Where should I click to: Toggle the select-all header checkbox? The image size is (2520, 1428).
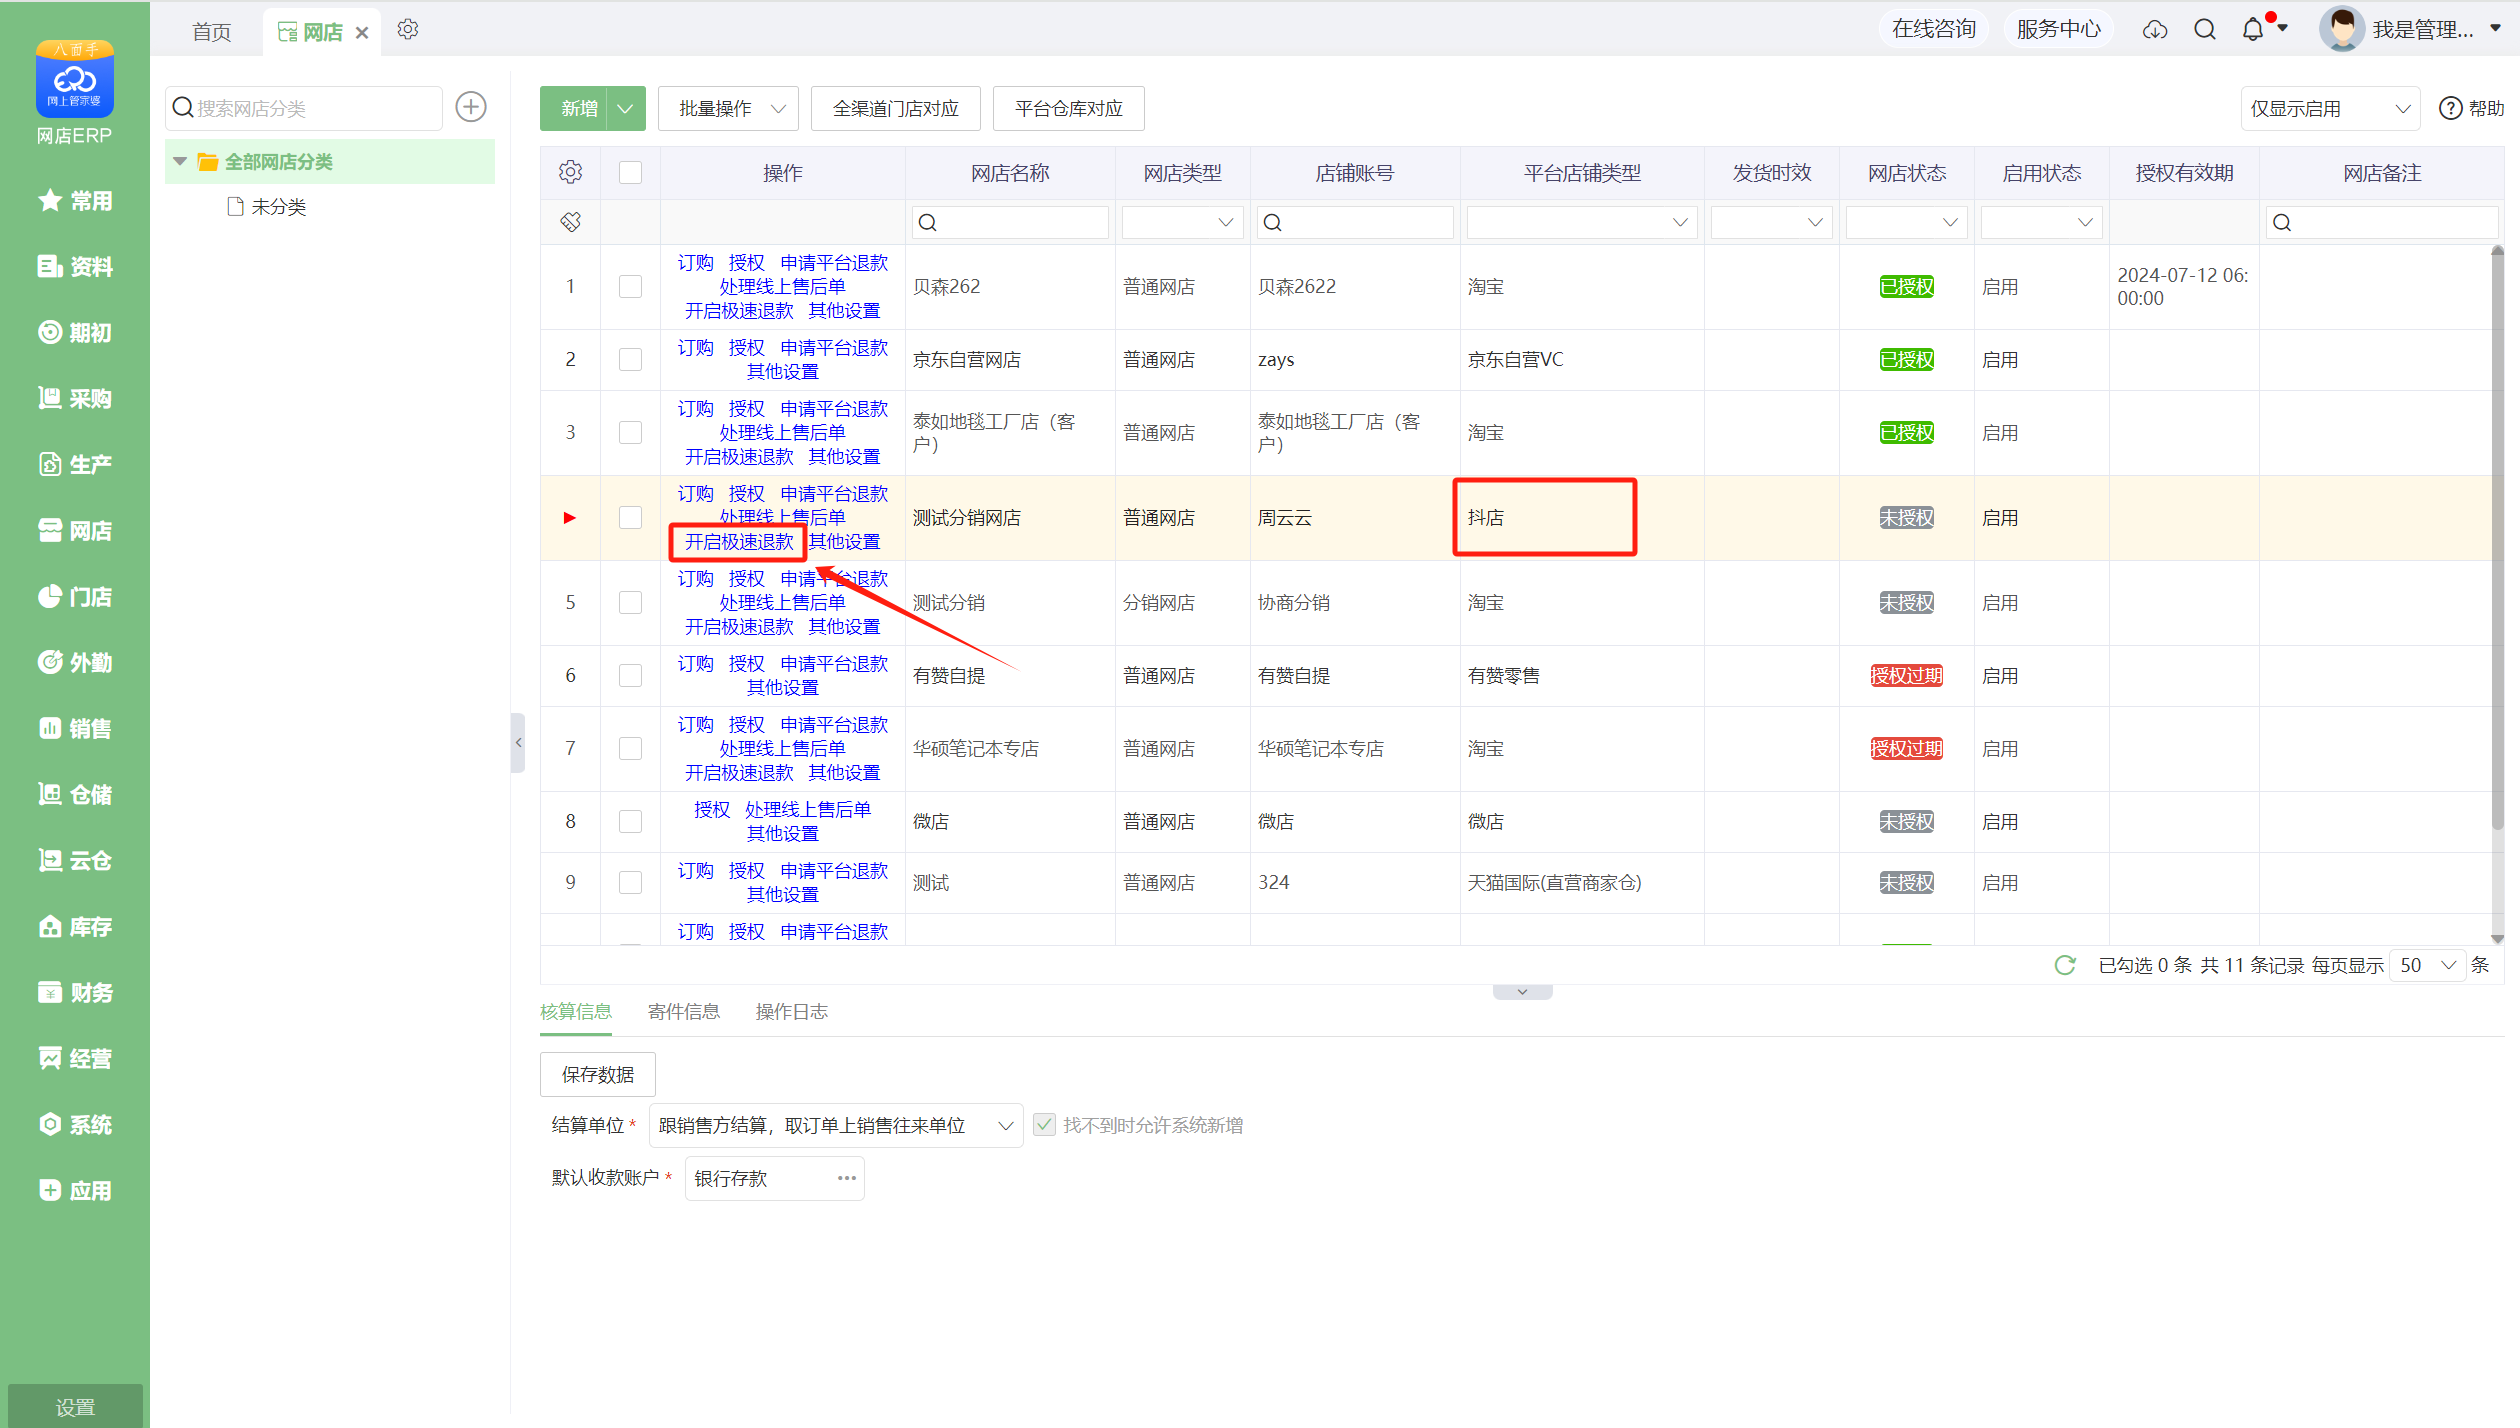630,172
